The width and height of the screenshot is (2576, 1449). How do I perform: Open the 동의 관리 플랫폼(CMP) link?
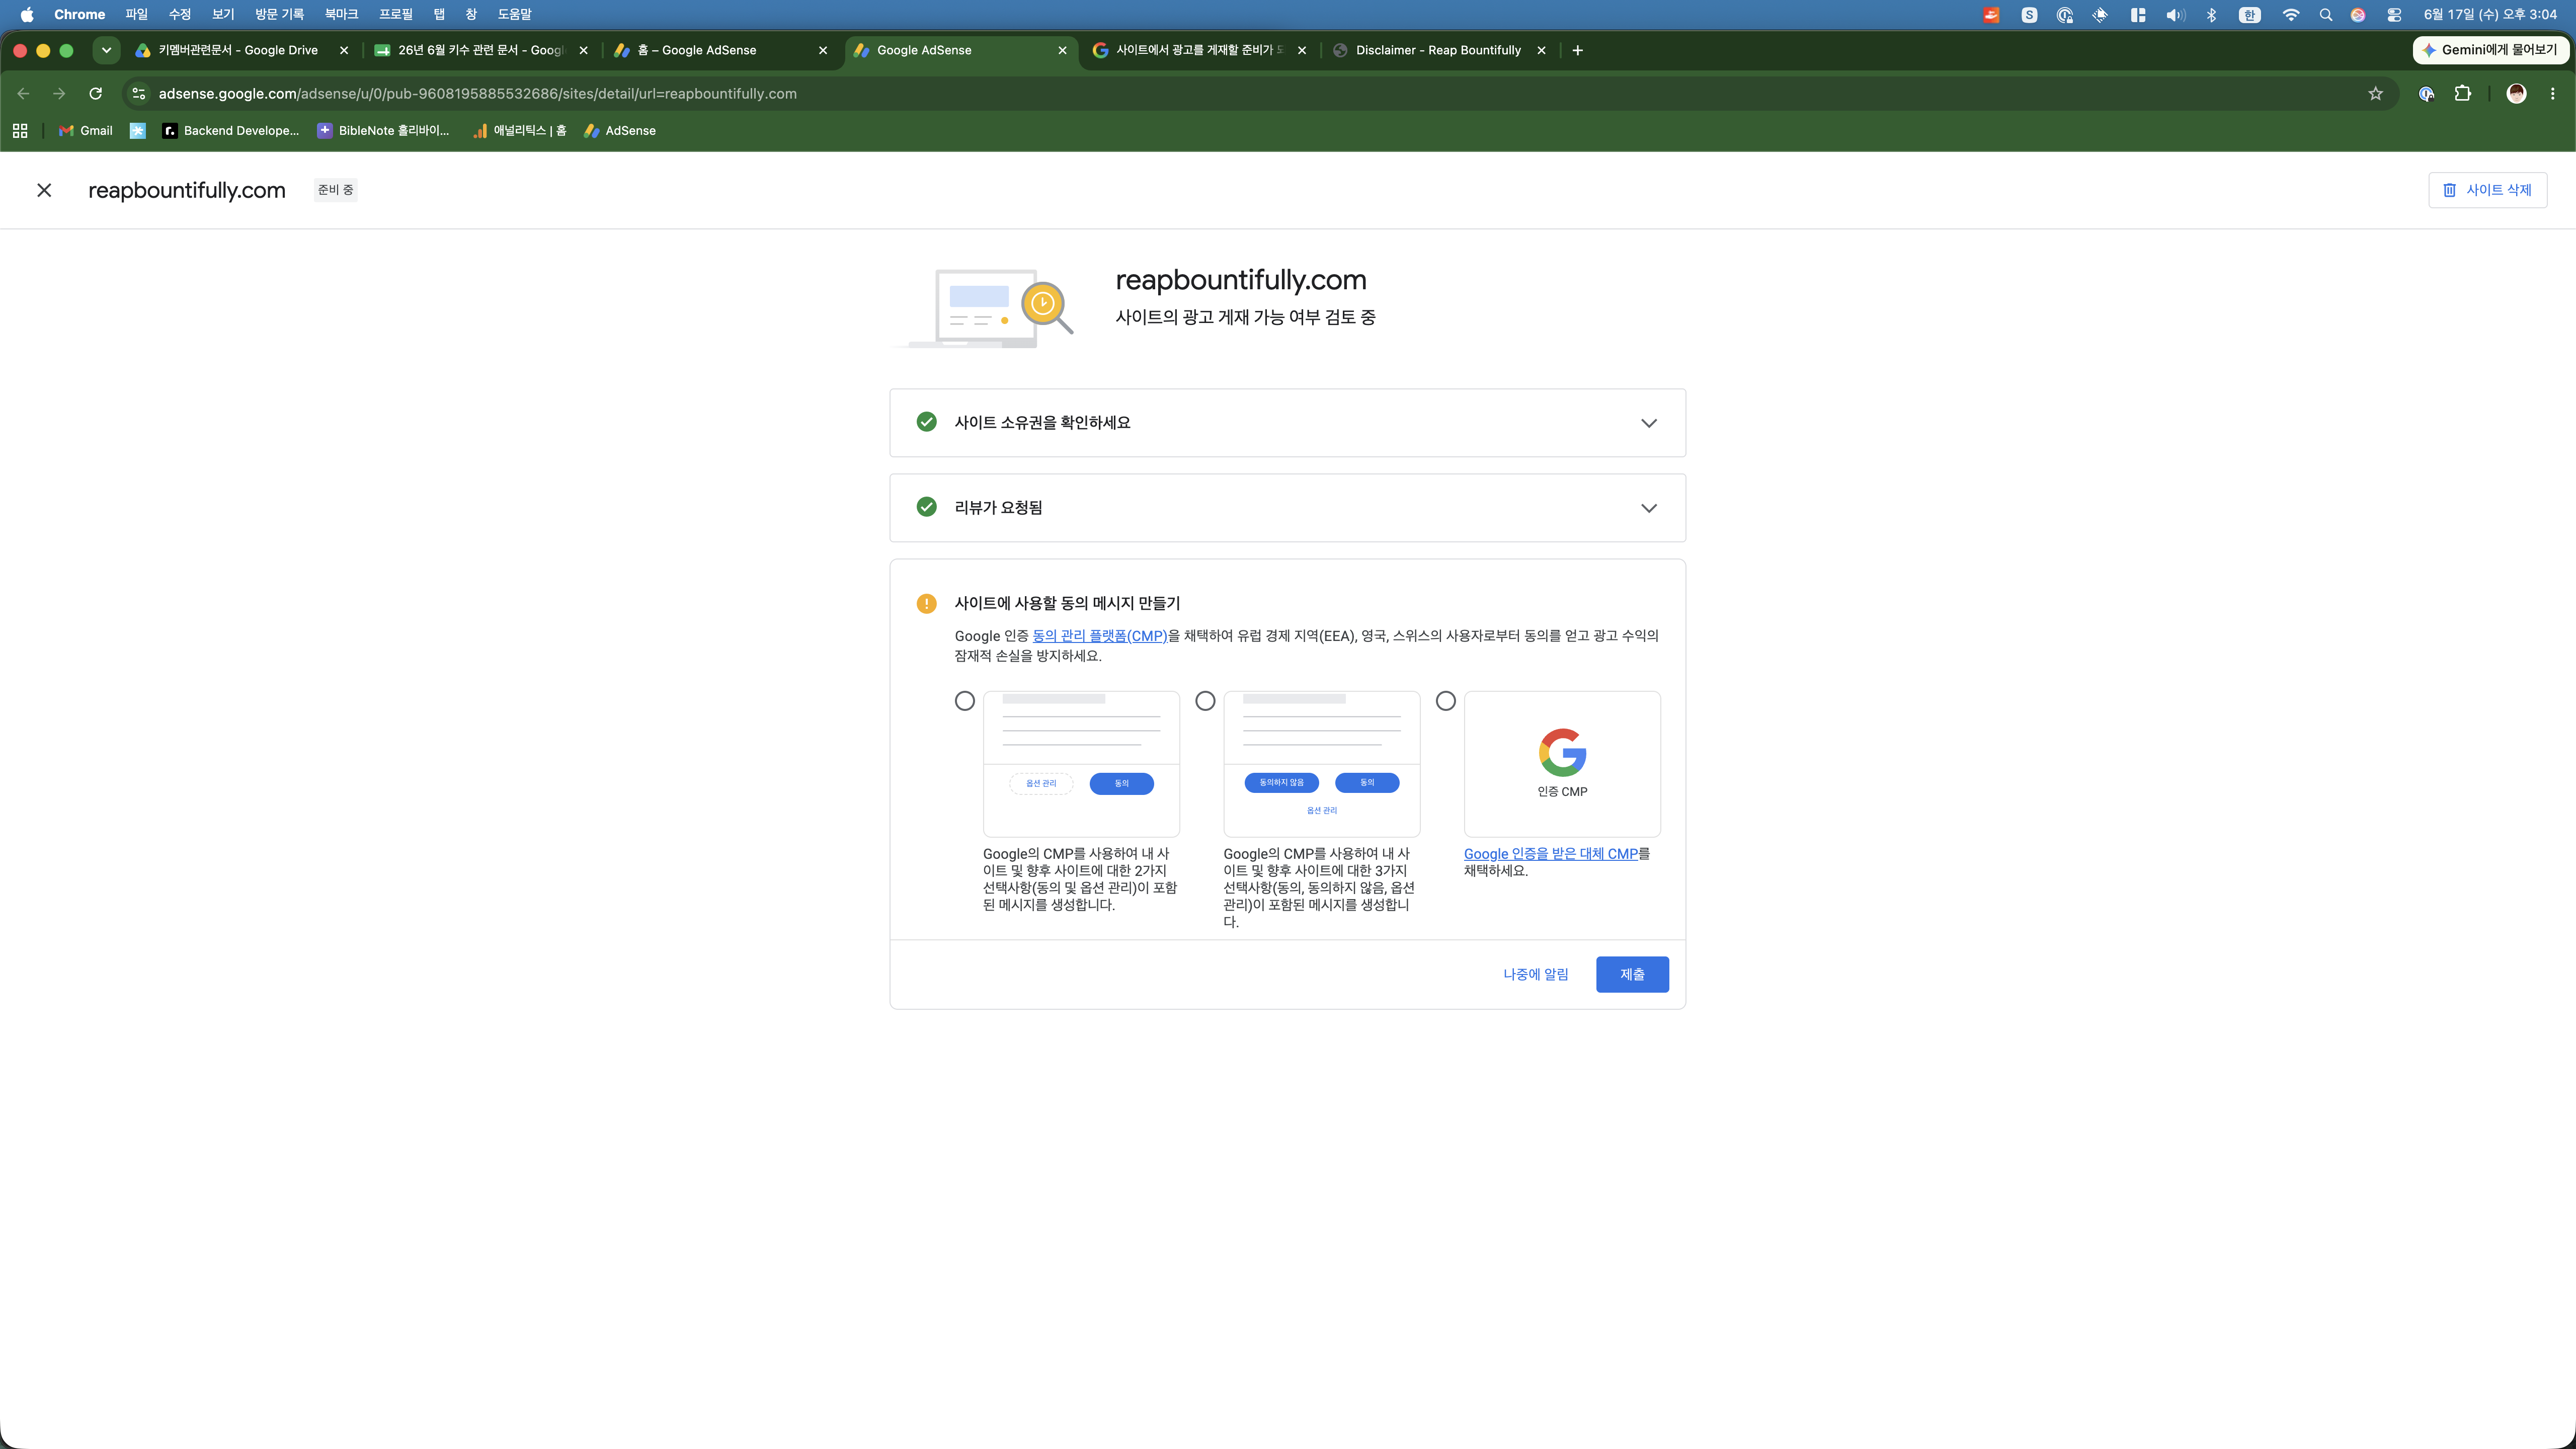click(x=1099, y=636)
